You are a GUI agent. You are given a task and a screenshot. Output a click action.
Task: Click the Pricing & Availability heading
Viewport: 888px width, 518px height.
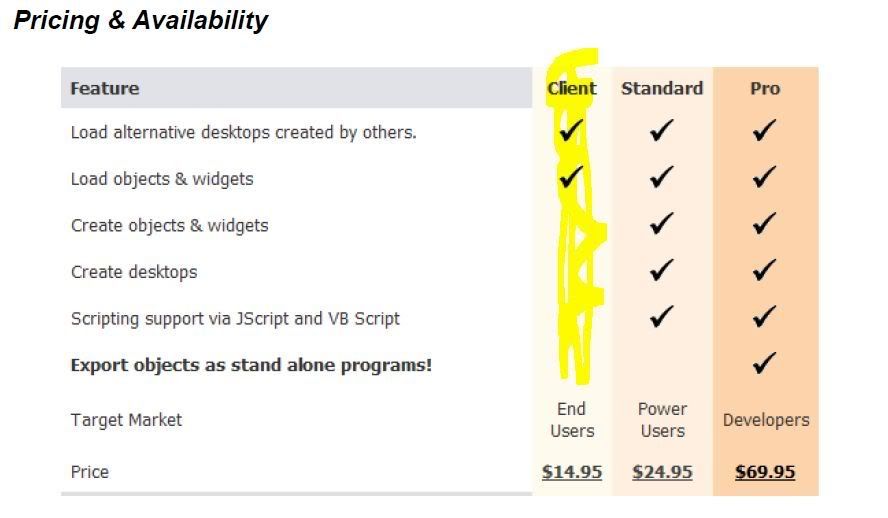pos(140,20)
